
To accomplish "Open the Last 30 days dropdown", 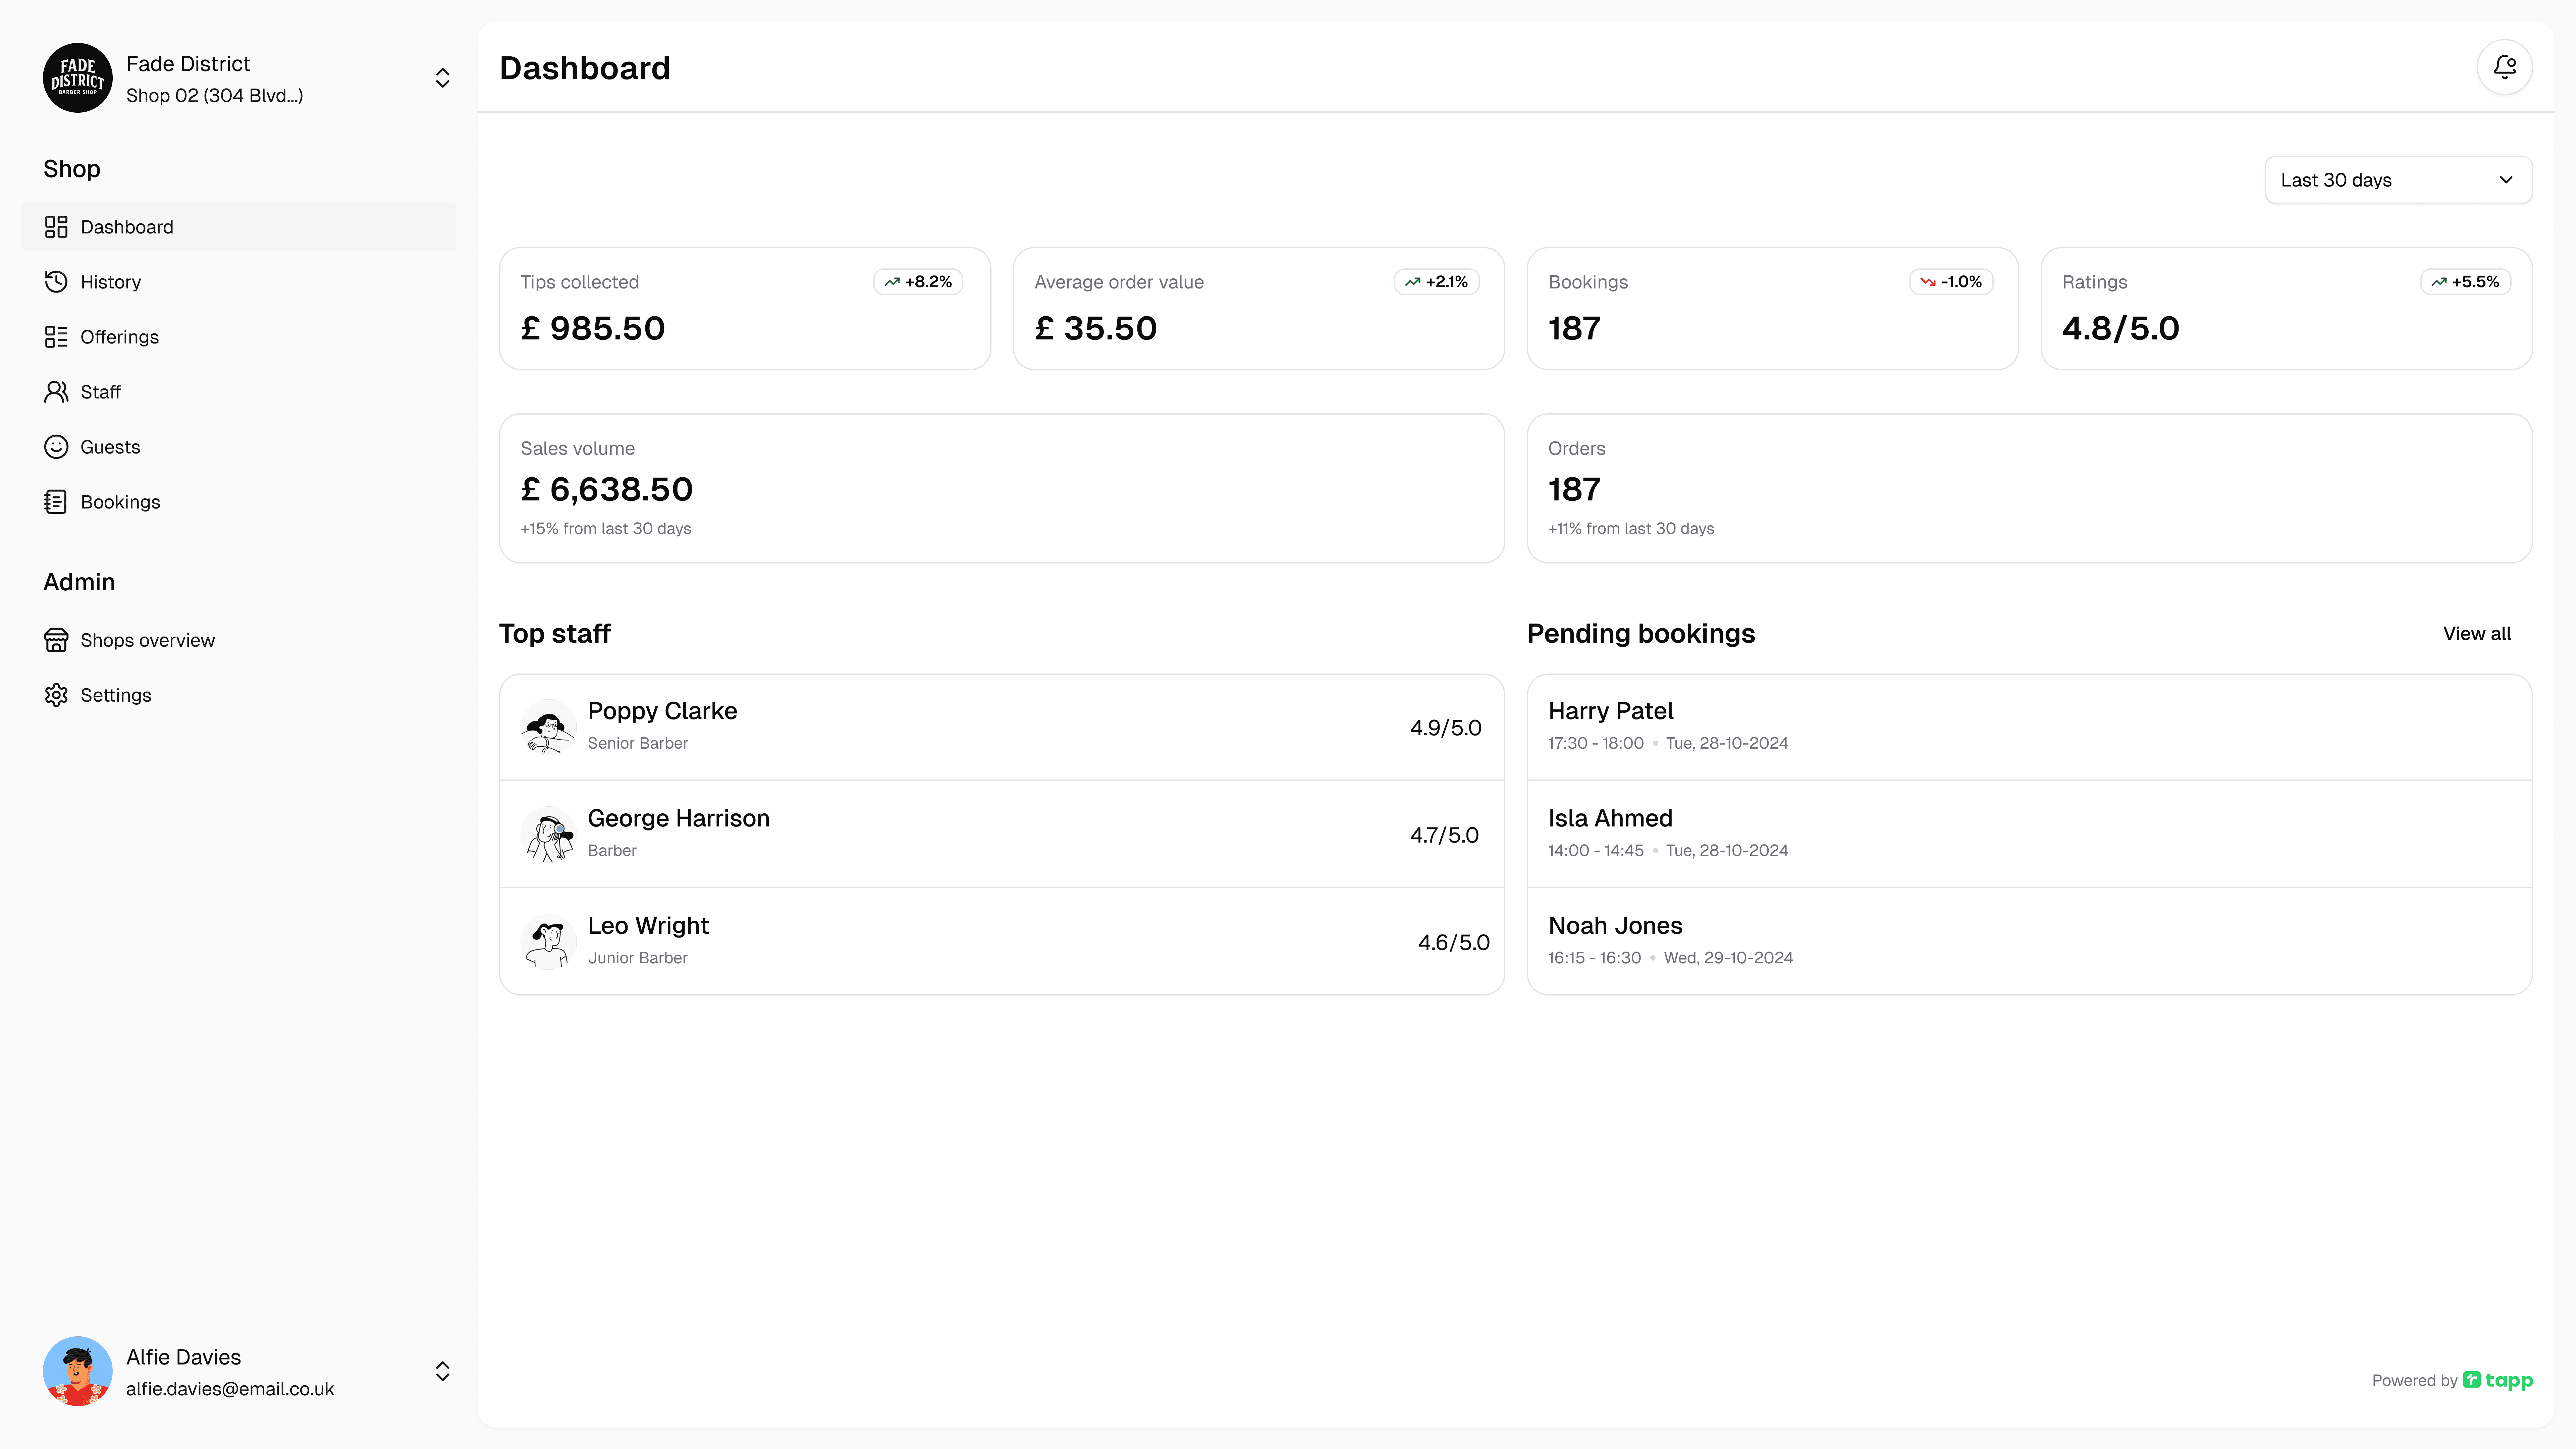I will pos(2397,180).
